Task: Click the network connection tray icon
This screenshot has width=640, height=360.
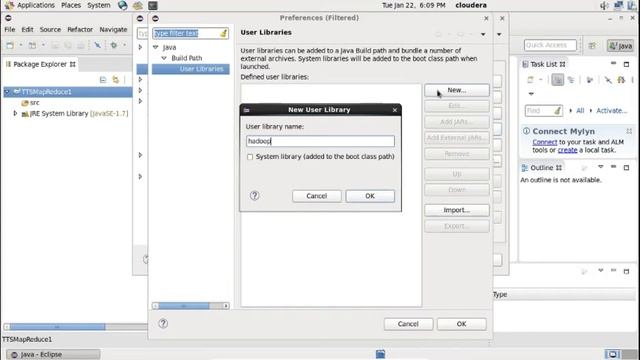Action: 618,5
